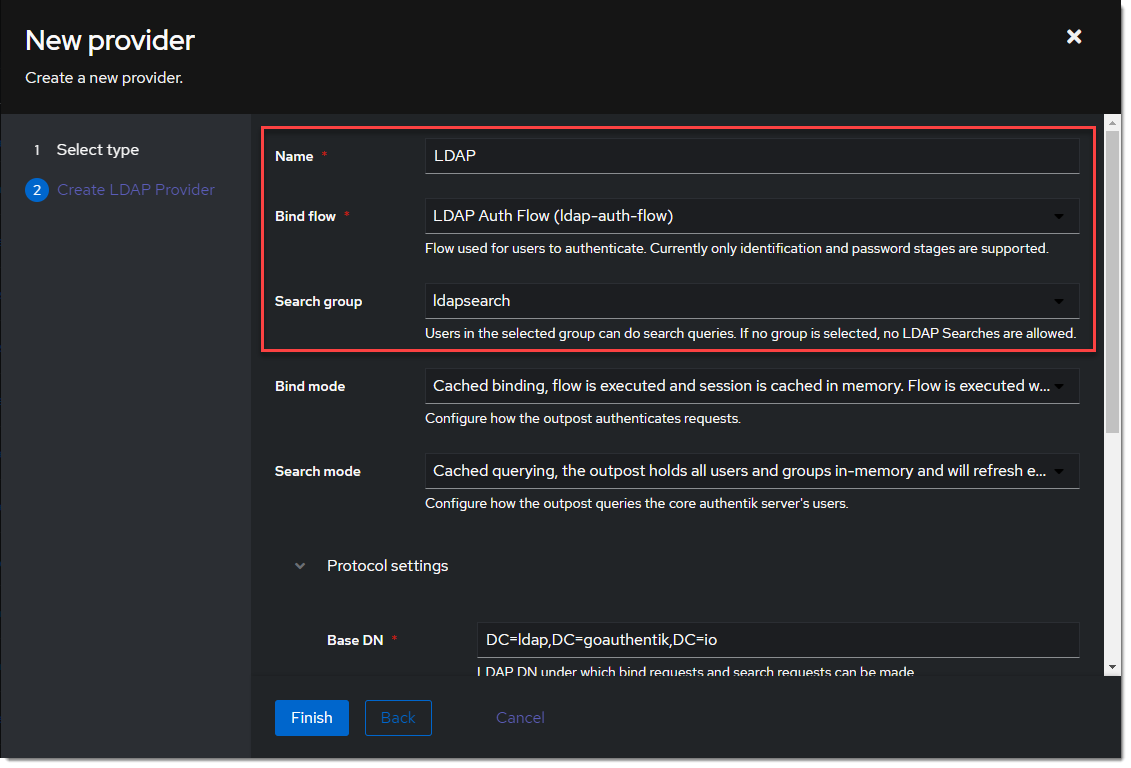This screenshot has height=768, width=1131.
Task: Focus the Name text field
Action: 751,156
